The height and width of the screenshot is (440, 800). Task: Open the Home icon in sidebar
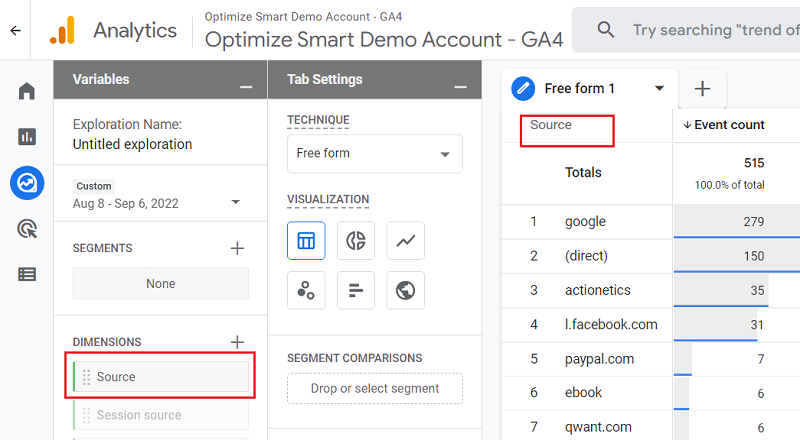27,91
